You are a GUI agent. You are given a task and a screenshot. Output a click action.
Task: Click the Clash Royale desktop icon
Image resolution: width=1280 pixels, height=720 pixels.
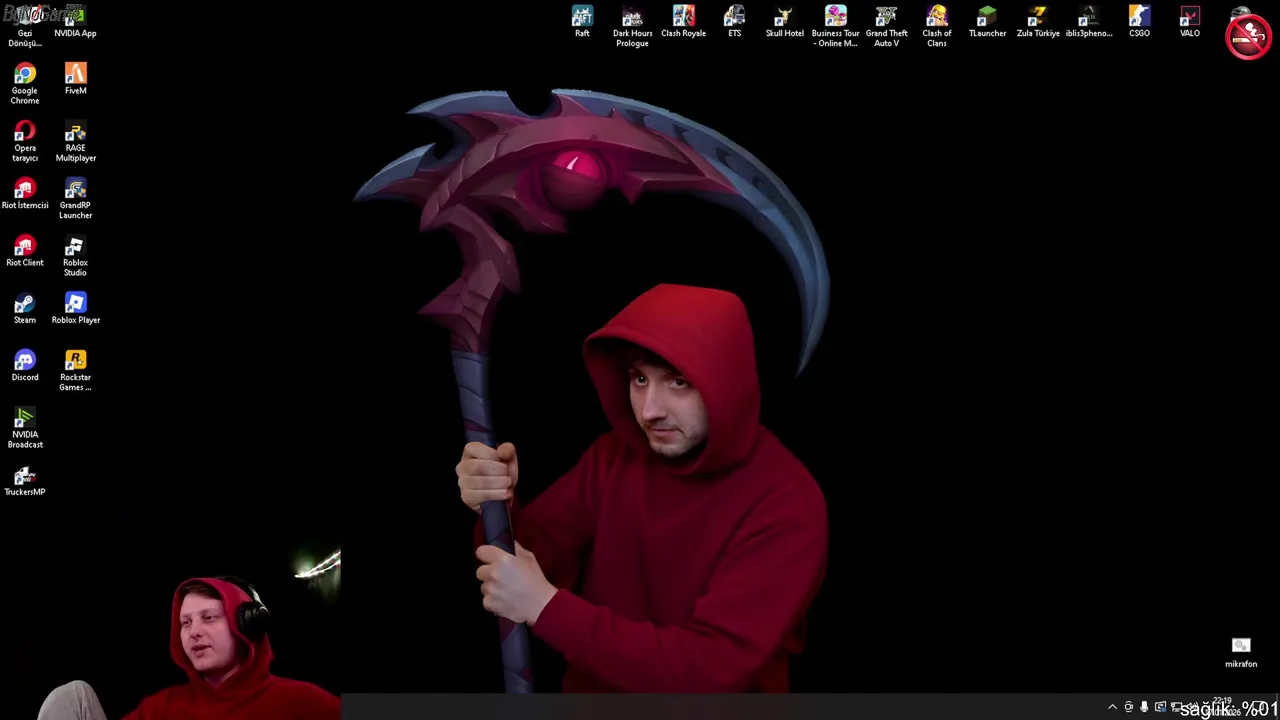(683, 22)
